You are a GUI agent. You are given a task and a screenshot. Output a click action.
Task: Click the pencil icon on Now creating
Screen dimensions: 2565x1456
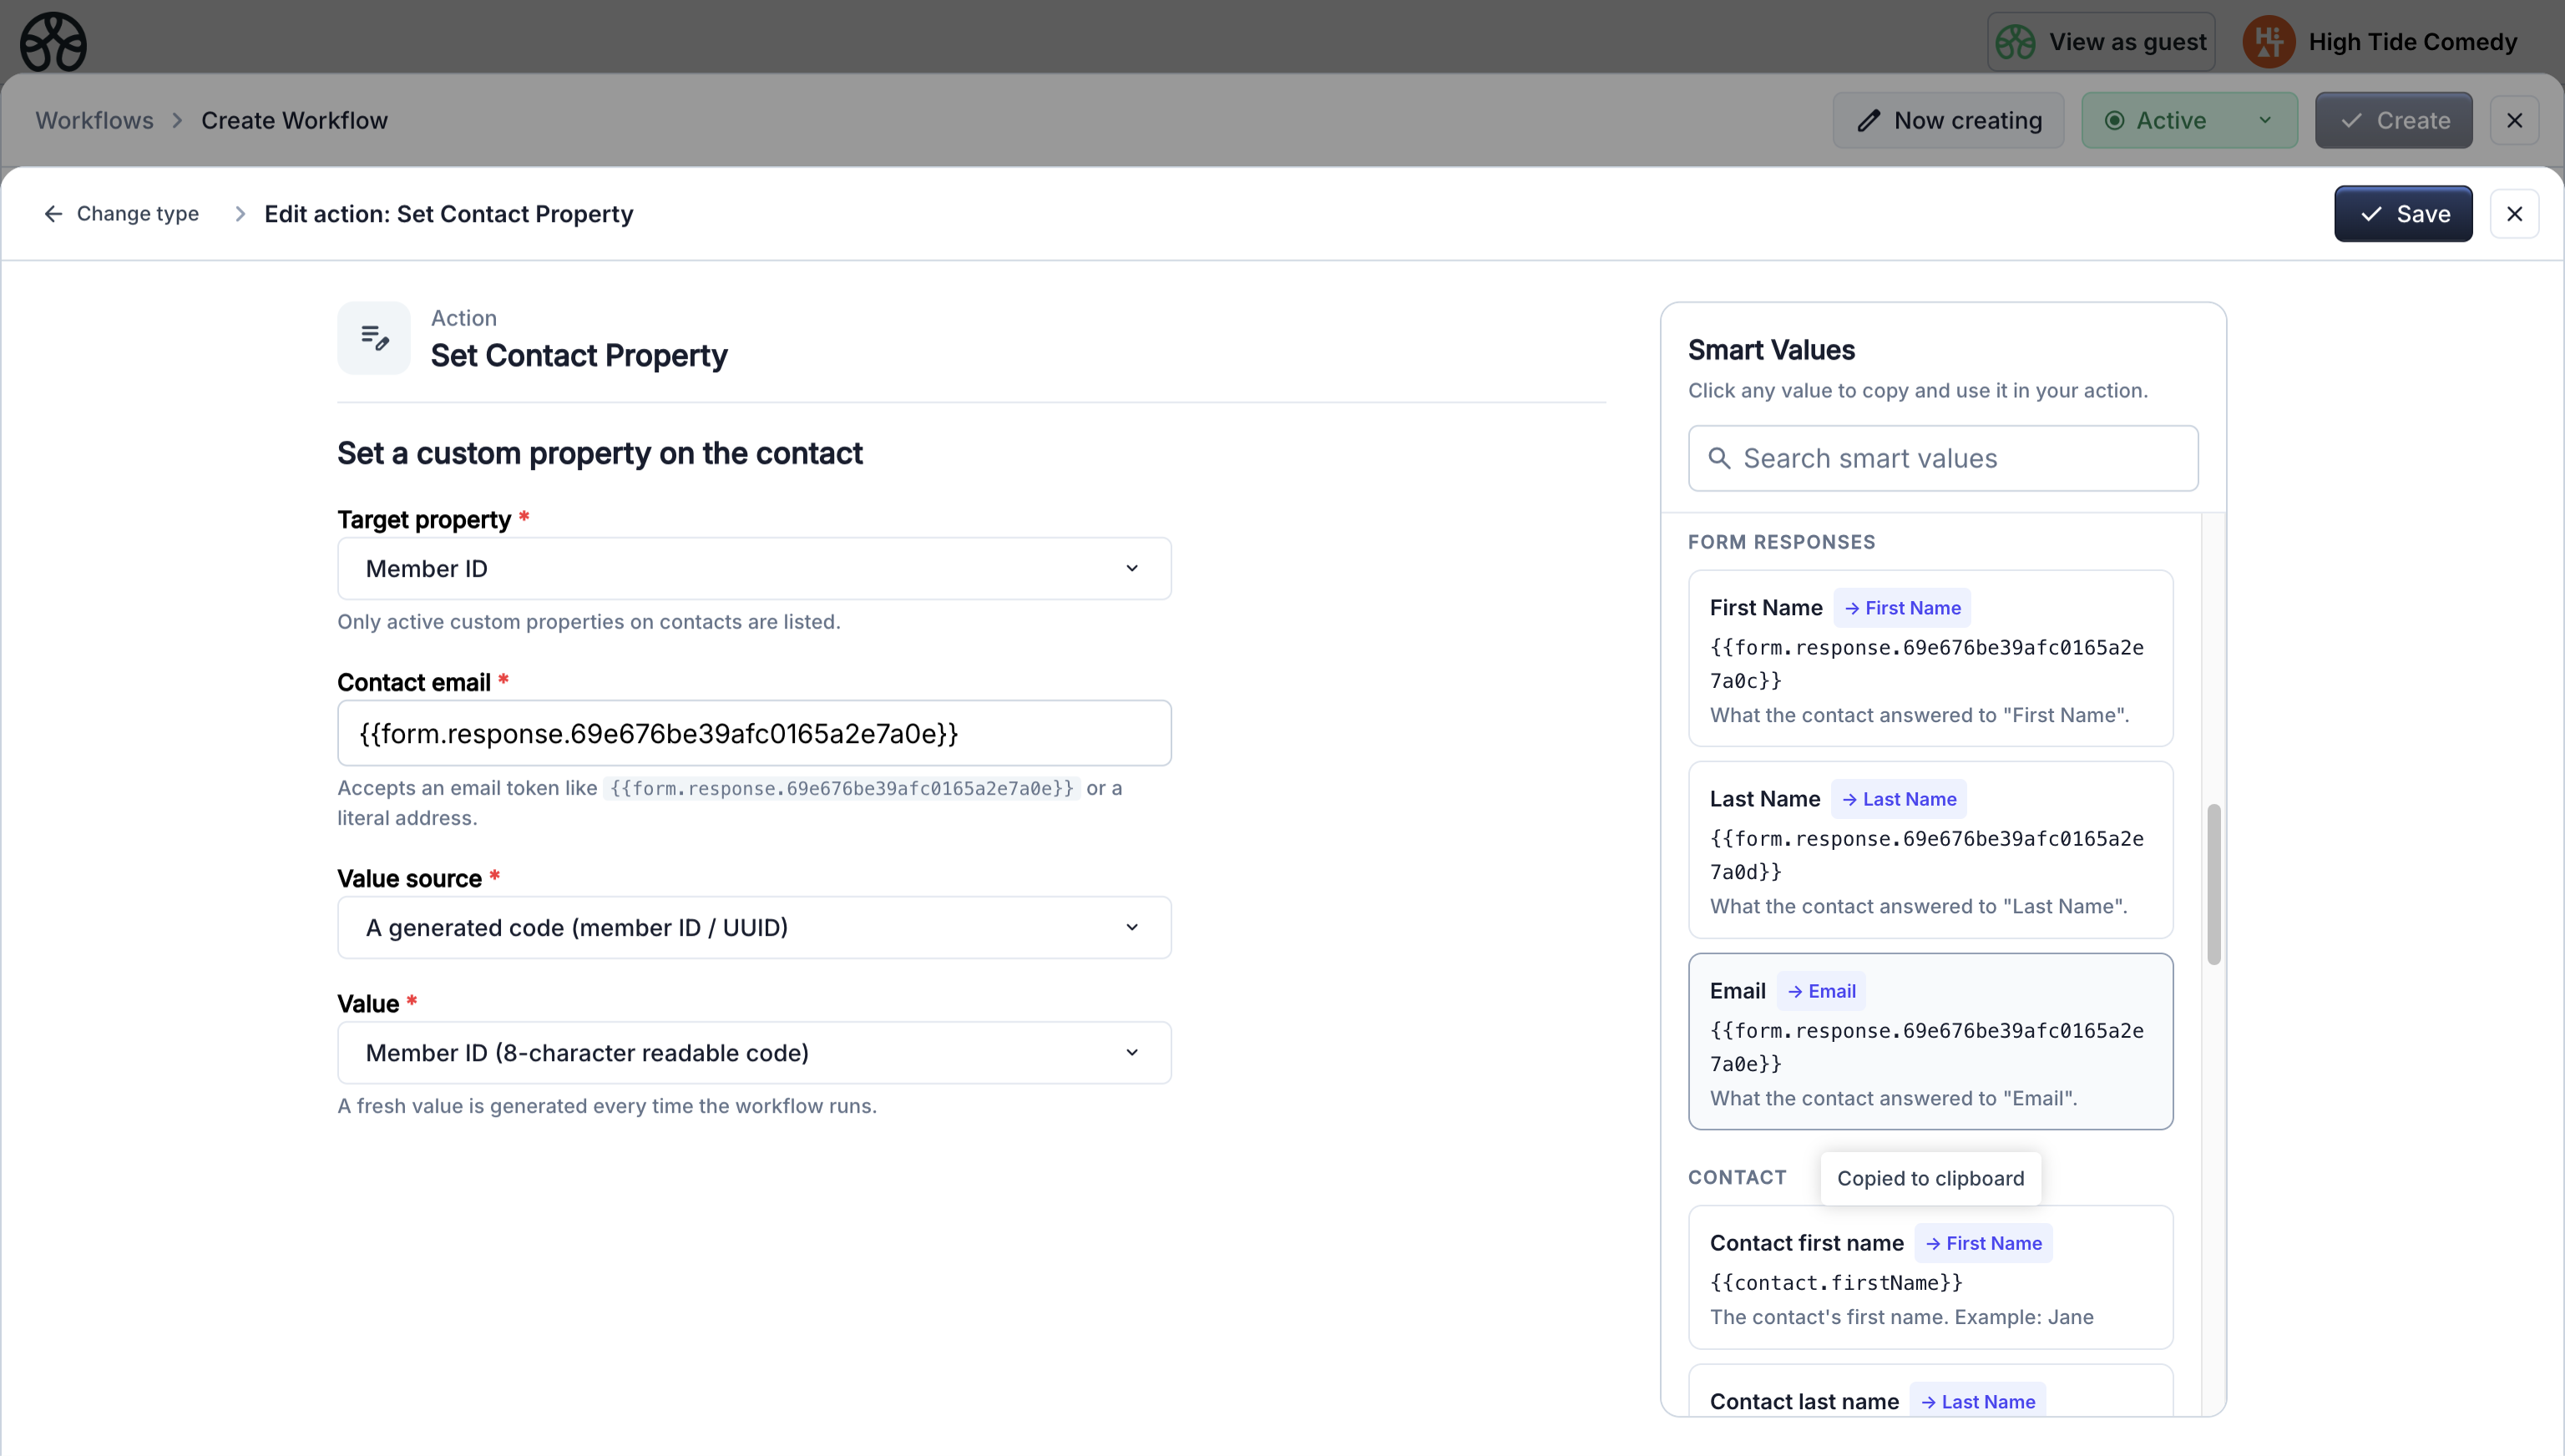1869,120
